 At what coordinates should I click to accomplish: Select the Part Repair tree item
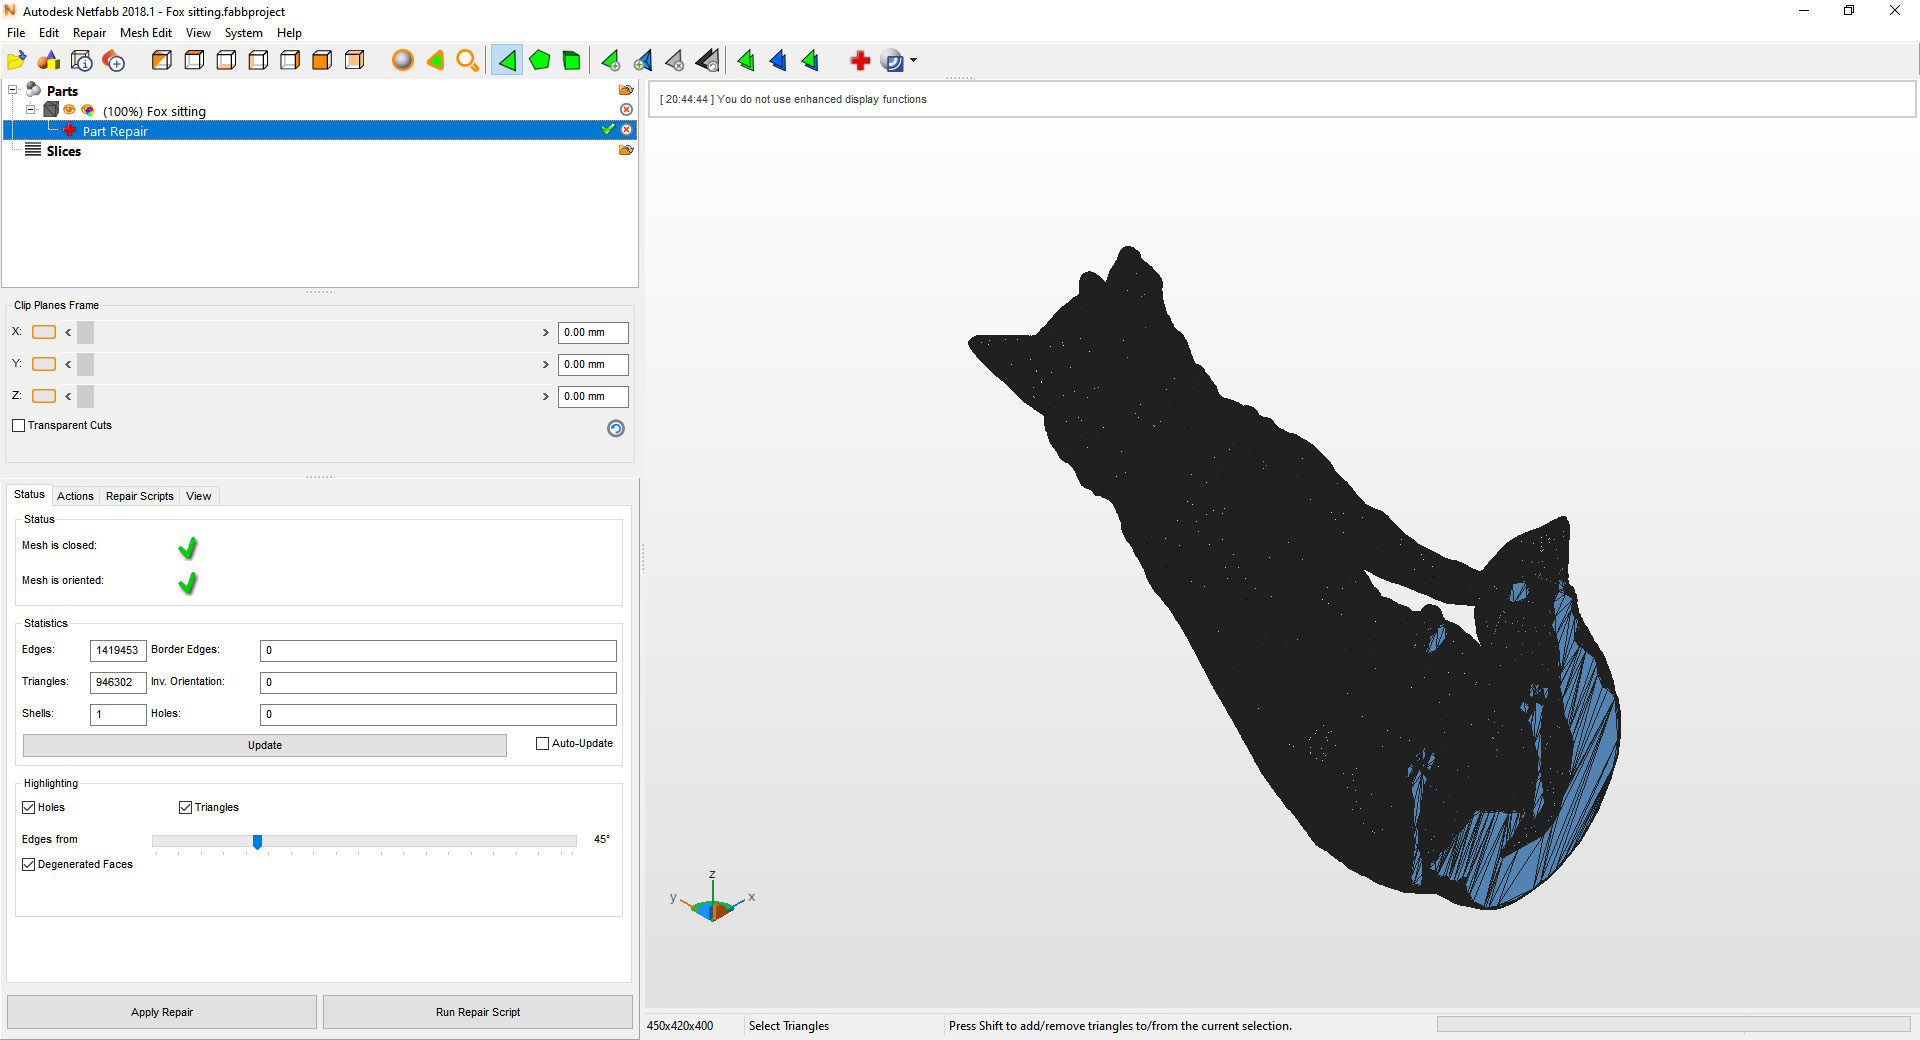115,131
